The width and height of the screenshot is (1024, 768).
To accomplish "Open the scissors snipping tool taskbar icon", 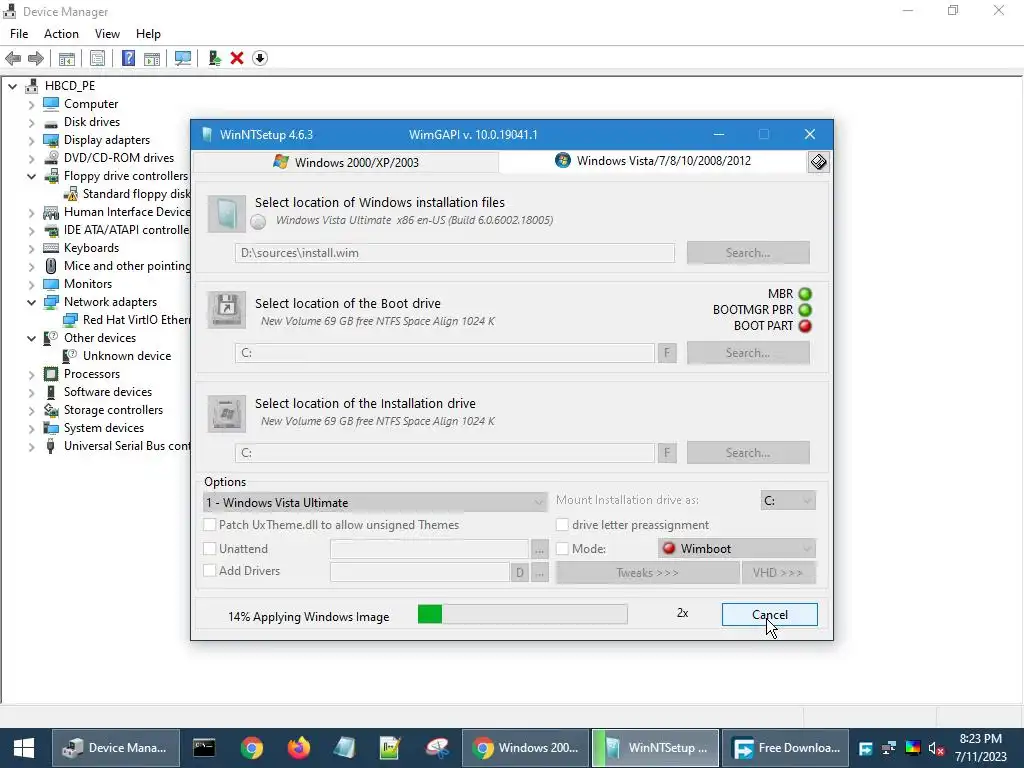I will [437, 748].
